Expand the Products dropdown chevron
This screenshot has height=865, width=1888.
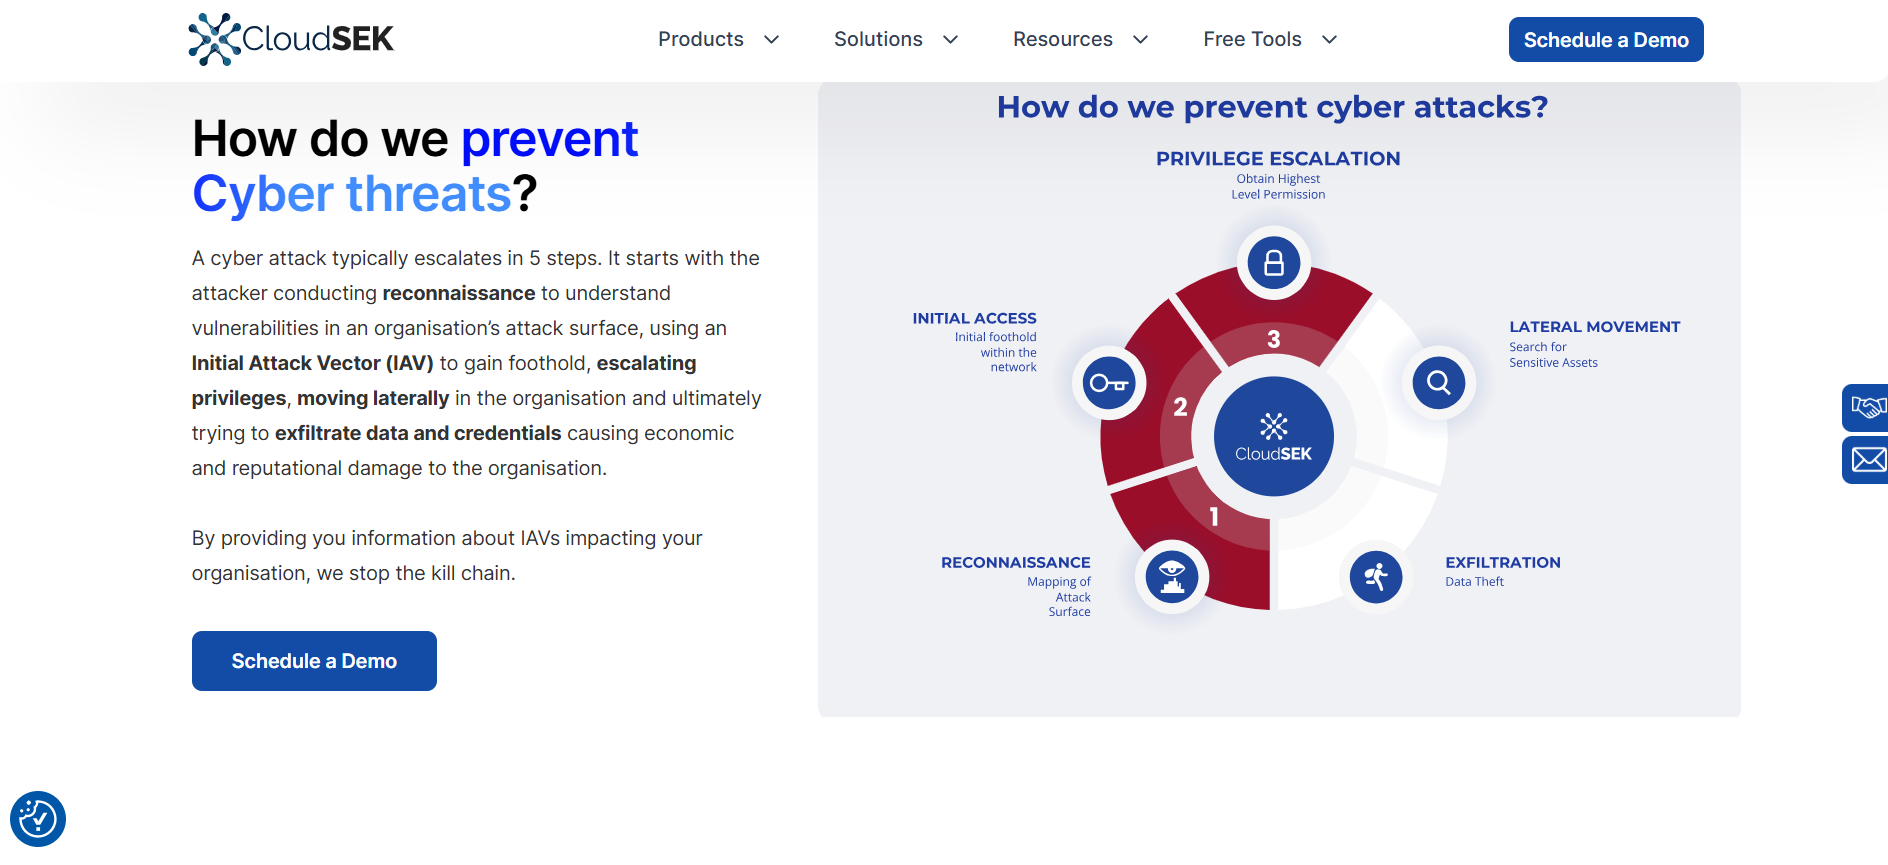pos(771,40)
